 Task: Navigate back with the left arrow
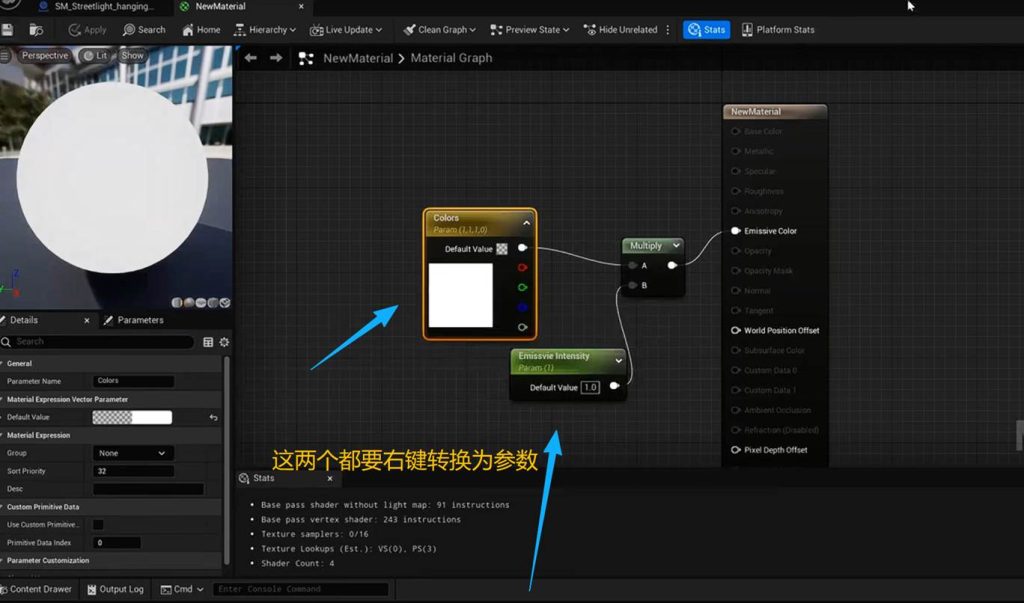tap(251, 58)
